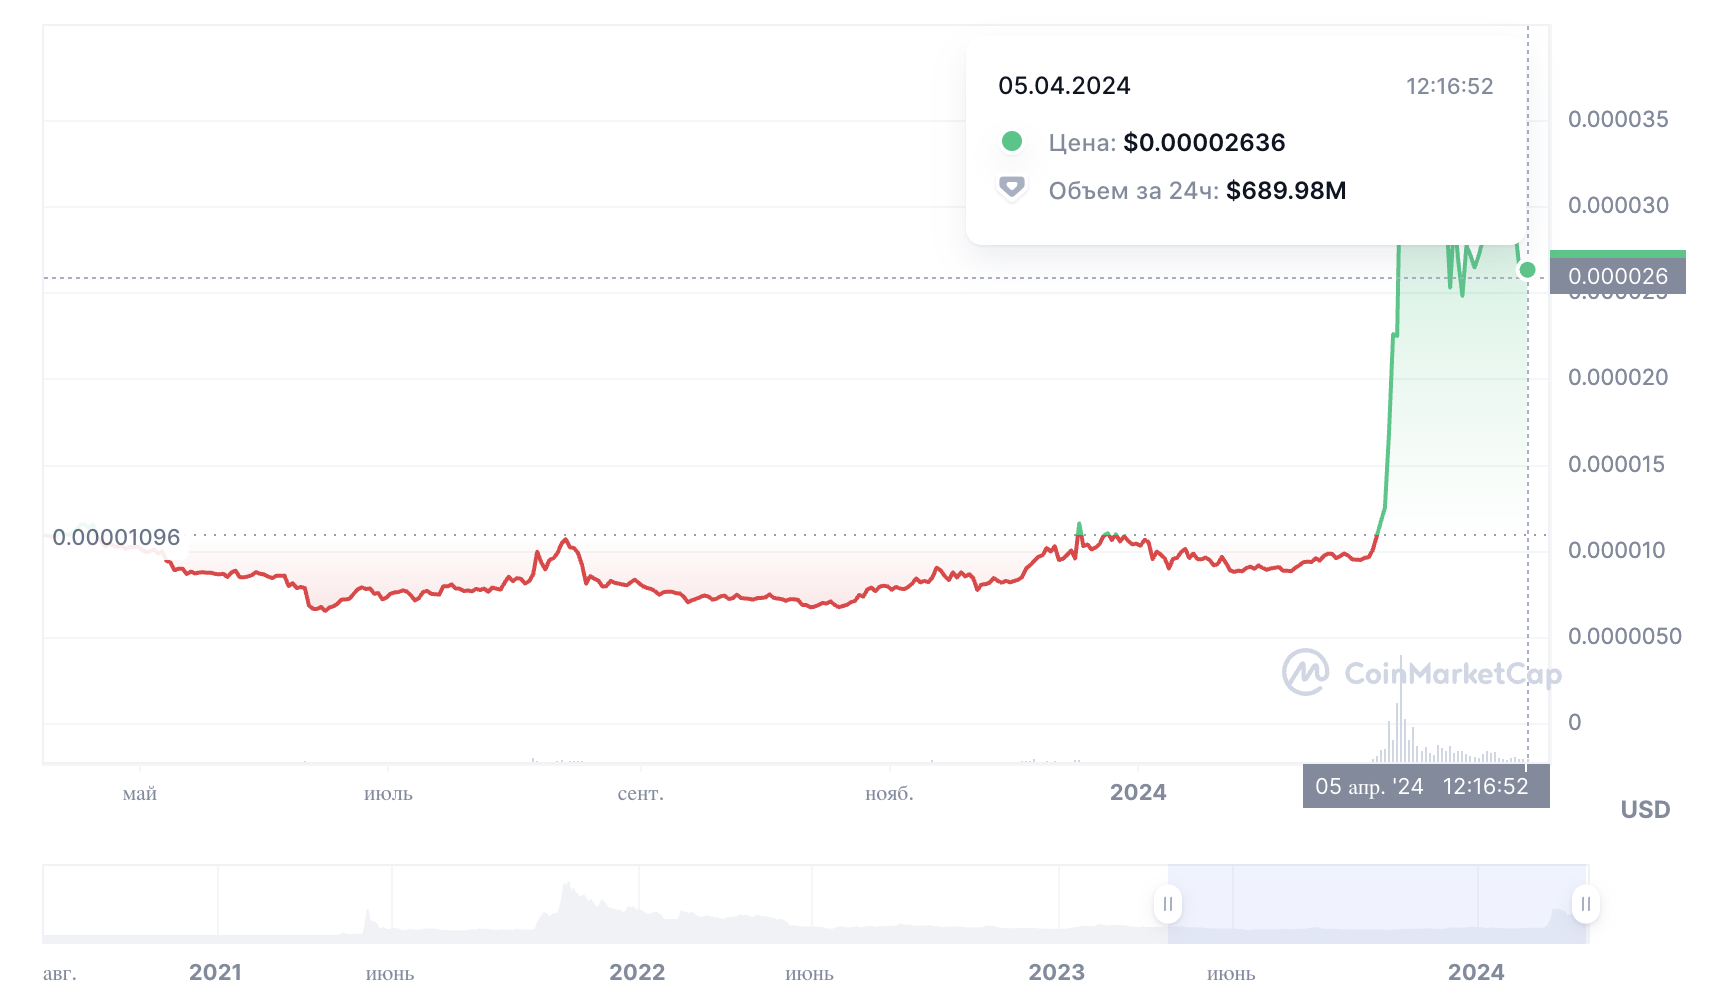Click the 0.000020 y-axis label
The width and height of the screenshot is (1736, 1006).
(x=1618, y=377)
